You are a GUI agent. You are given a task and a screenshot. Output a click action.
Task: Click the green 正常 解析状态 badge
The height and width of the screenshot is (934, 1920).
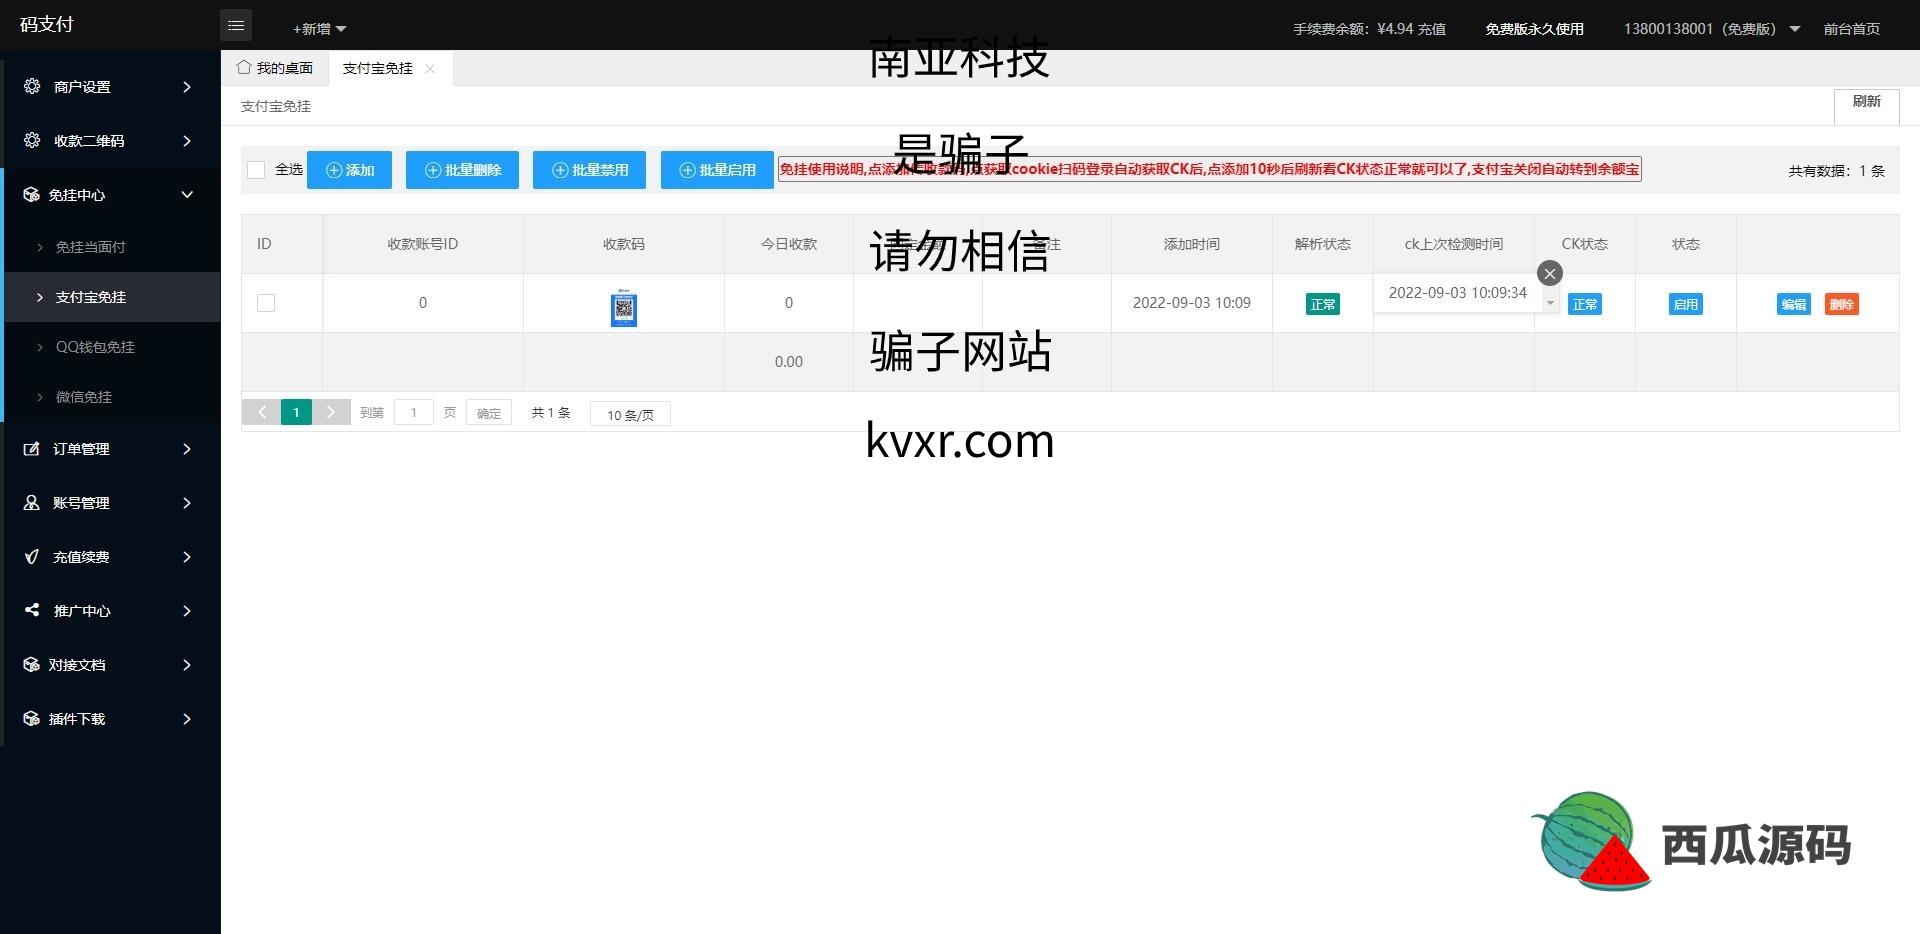[1323, 304]
